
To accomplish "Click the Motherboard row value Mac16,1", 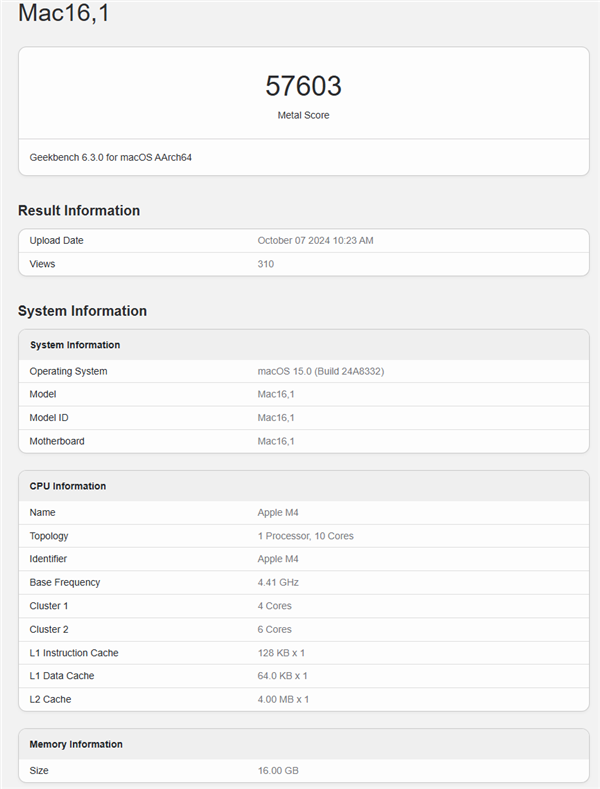I will click(275, 441).
